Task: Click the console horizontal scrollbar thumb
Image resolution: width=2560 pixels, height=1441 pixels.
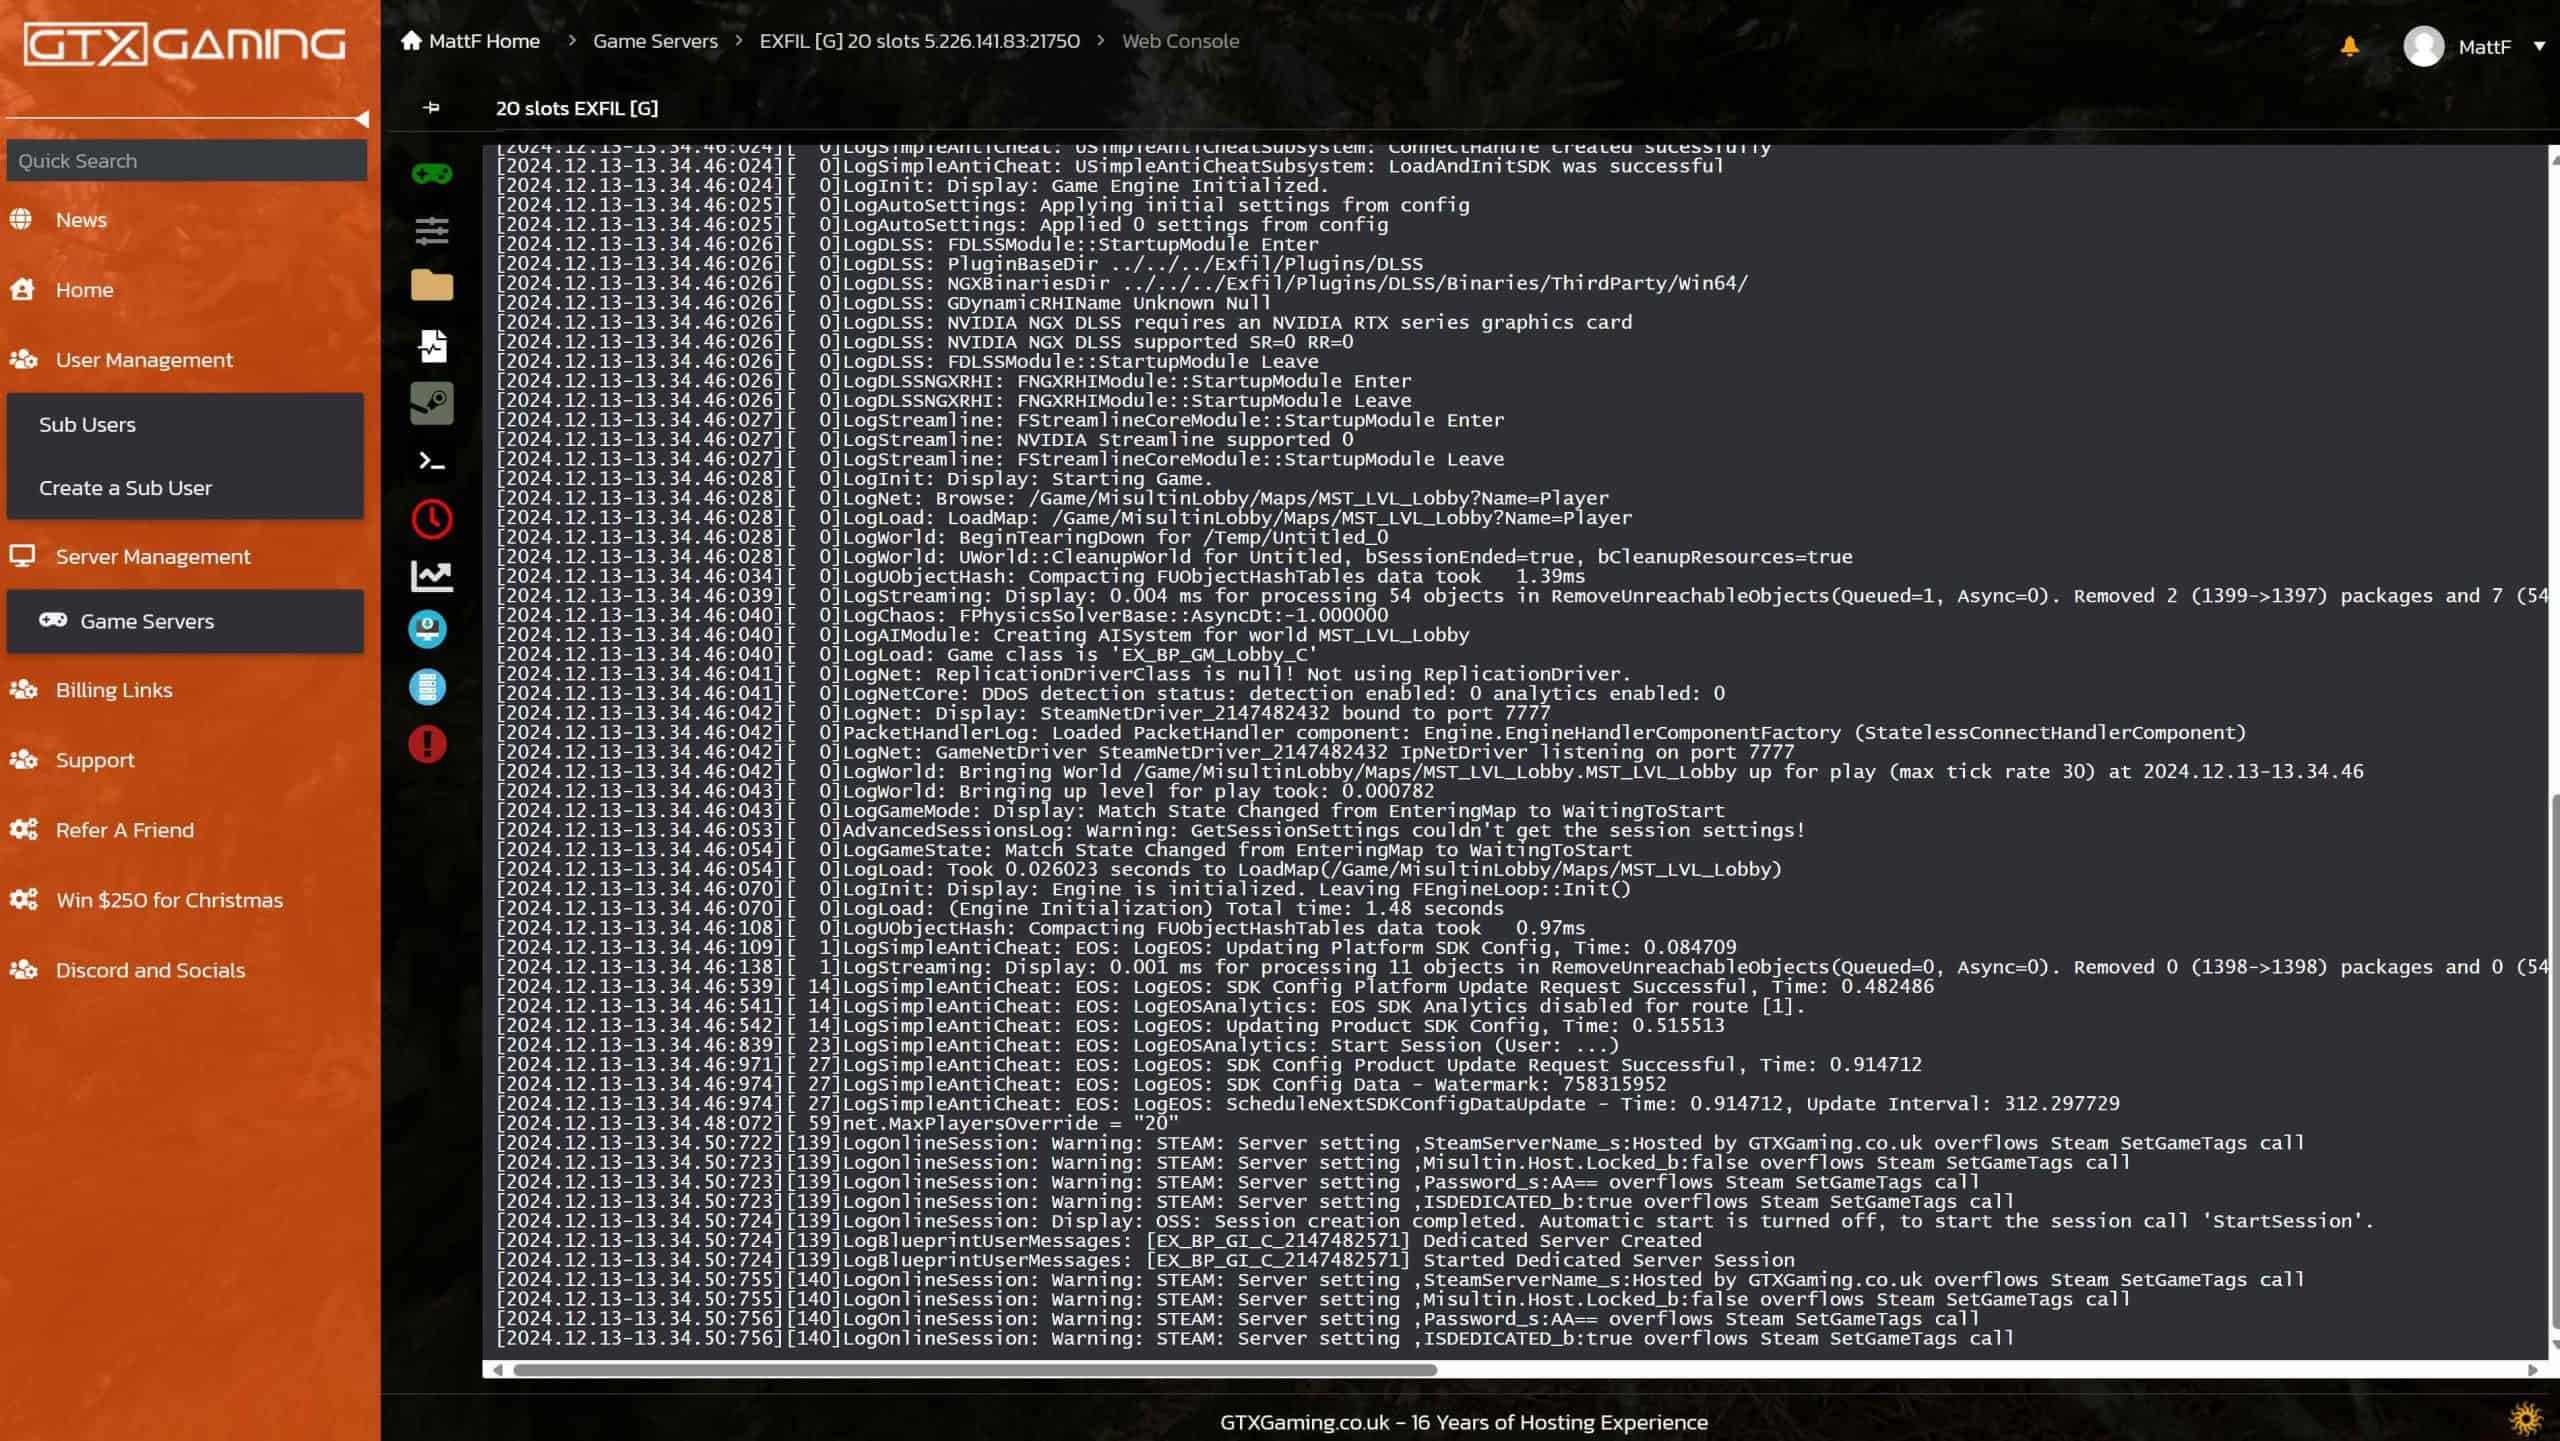Action: coord(975,1370)
